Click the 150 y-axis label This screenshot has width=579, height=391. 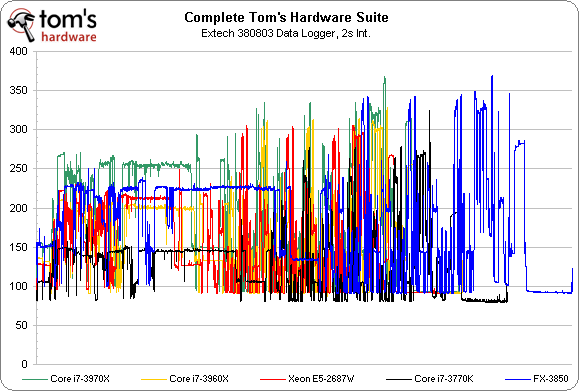(19, 247)
